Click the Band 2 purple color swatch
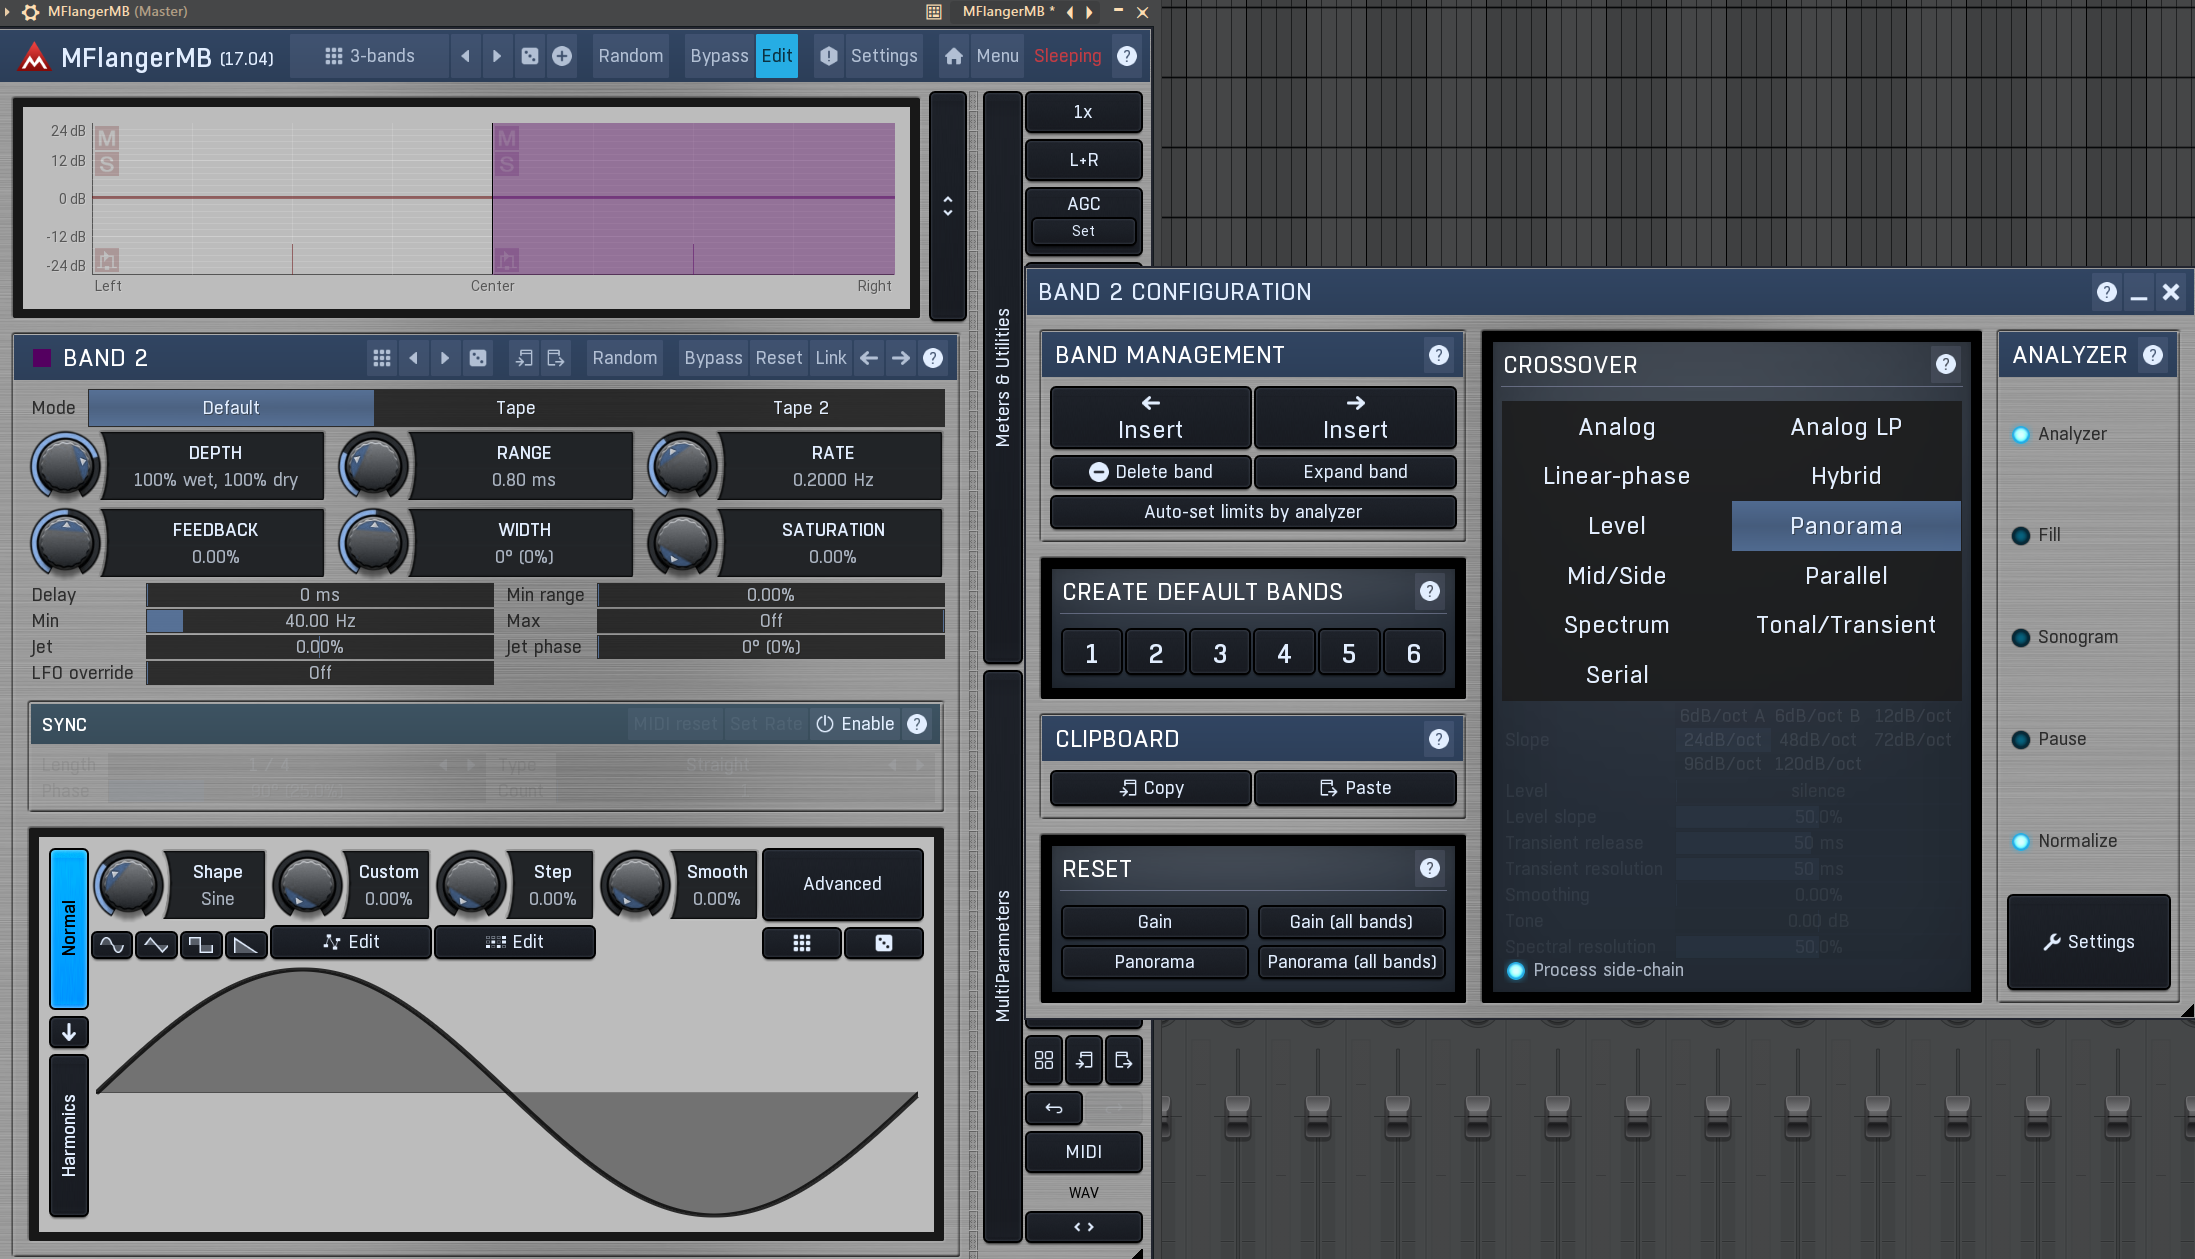Viewport: 2195px width, 1259px height. [x=42, y=358]
